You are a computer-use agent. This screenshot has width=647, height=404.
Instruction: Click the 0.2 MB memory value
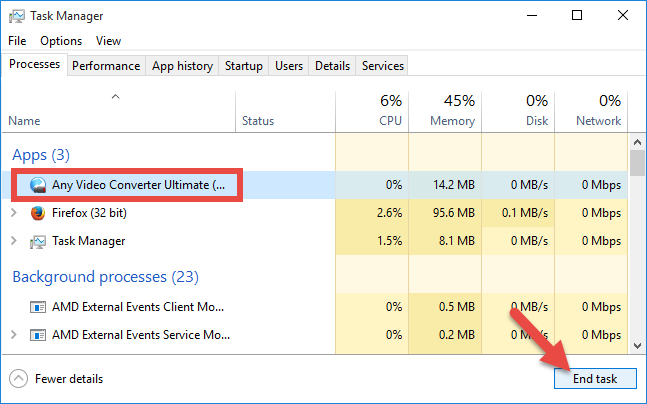[457, 335]
